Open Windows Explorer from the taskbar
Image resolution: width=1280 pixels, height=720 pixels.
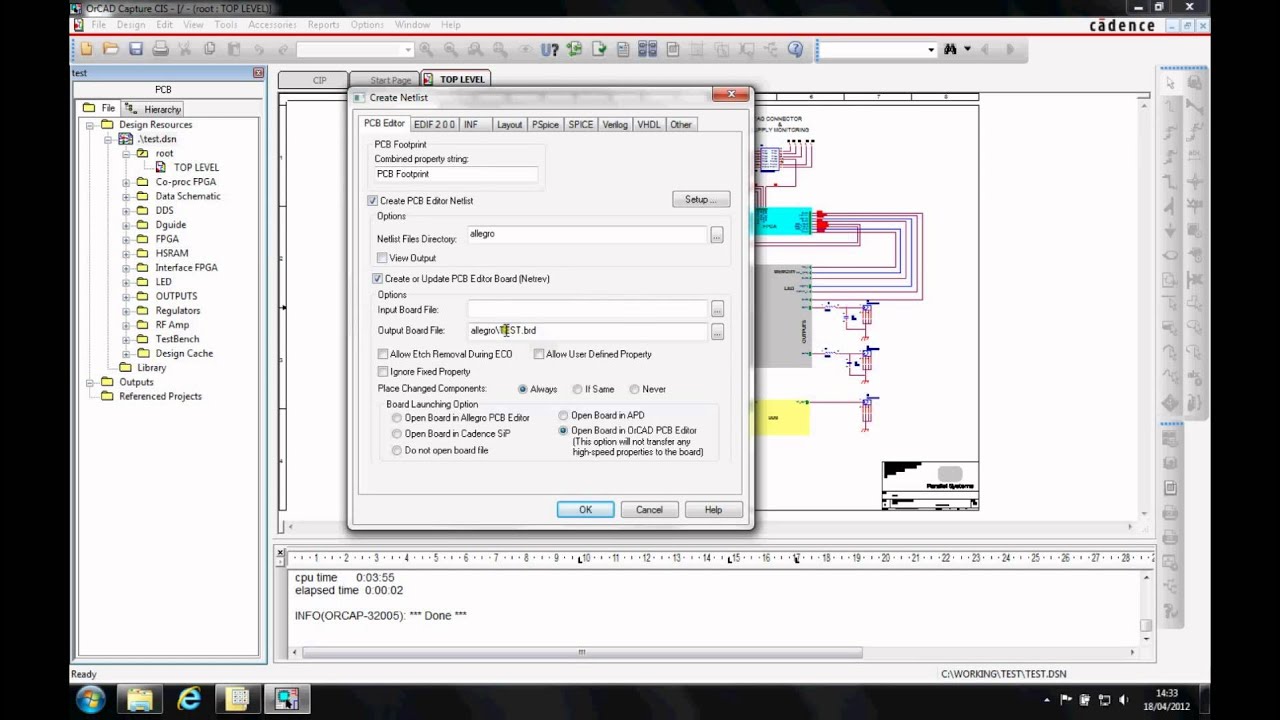click(140, 698)
